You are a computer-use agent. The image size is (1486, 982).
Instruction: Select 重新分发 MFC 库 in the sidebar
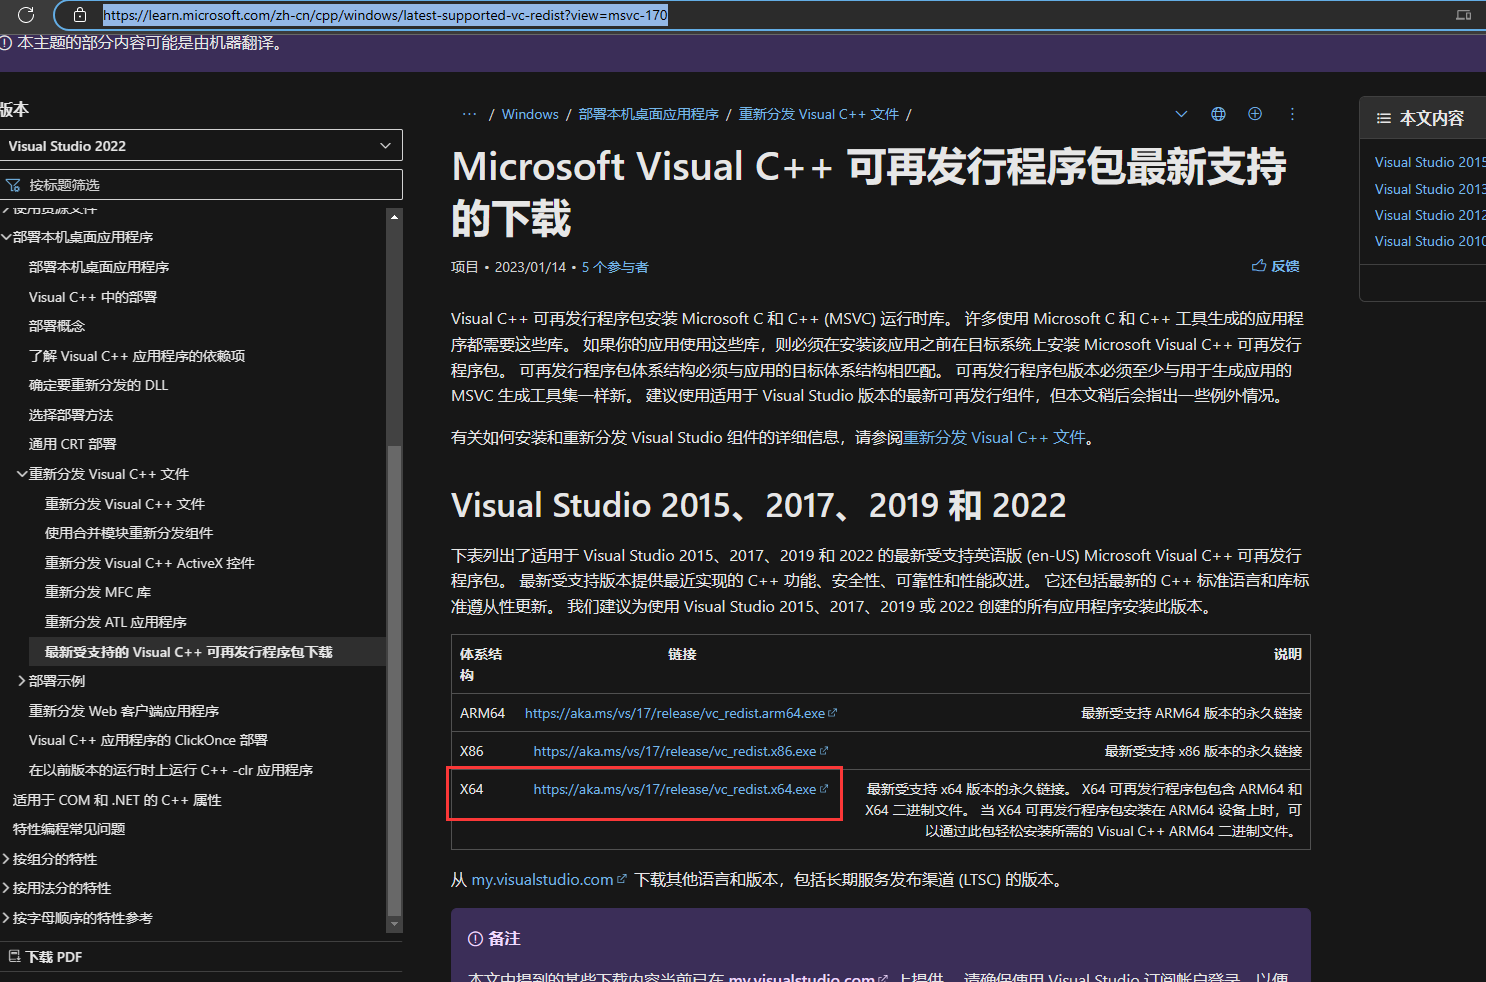(x=99, y=592)
